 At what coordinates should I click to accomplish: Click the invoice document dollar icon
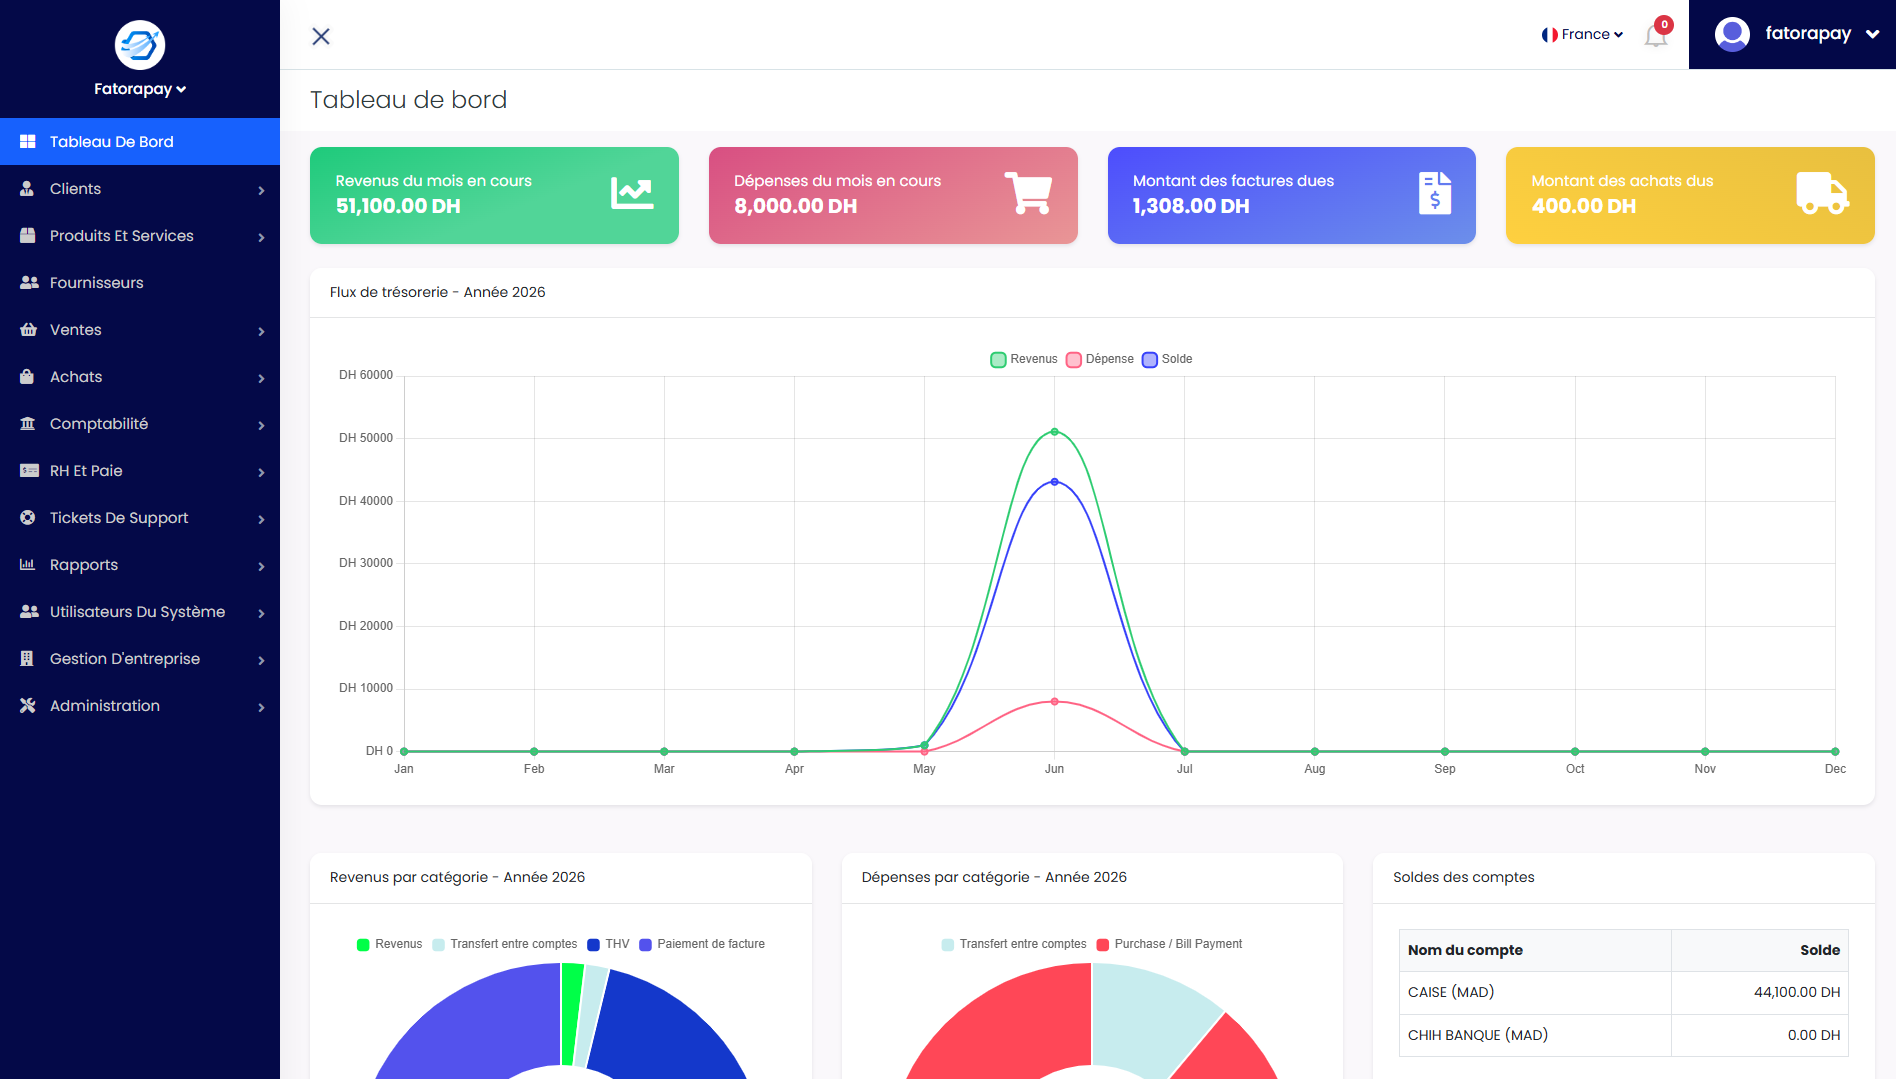(x=1435, y=193)
